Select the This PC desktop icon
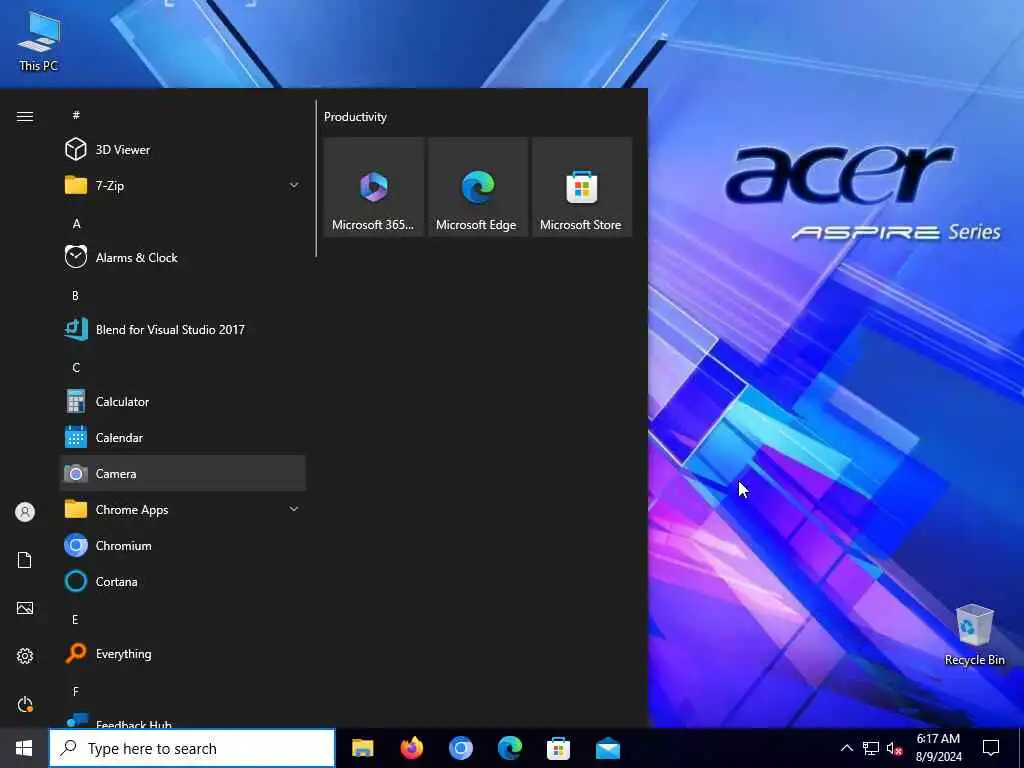 pyautogui.click(x=39, y=40)
